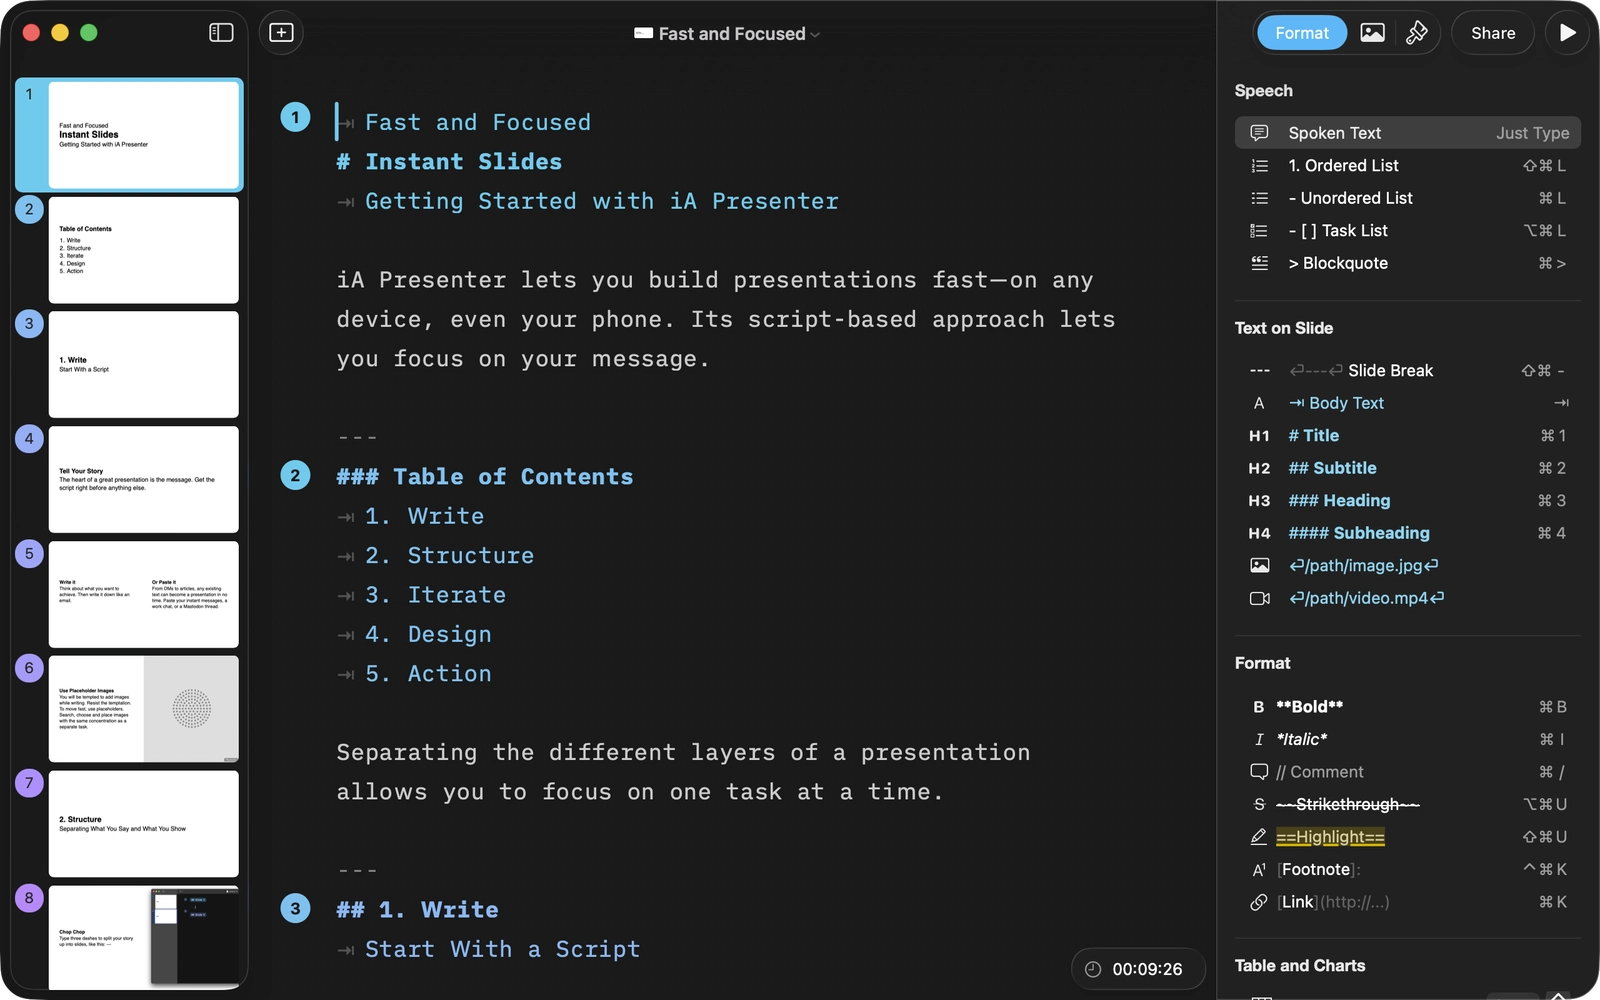Click the Blockquote icon
The image size is (1600, 1000).
point(1259,263)
